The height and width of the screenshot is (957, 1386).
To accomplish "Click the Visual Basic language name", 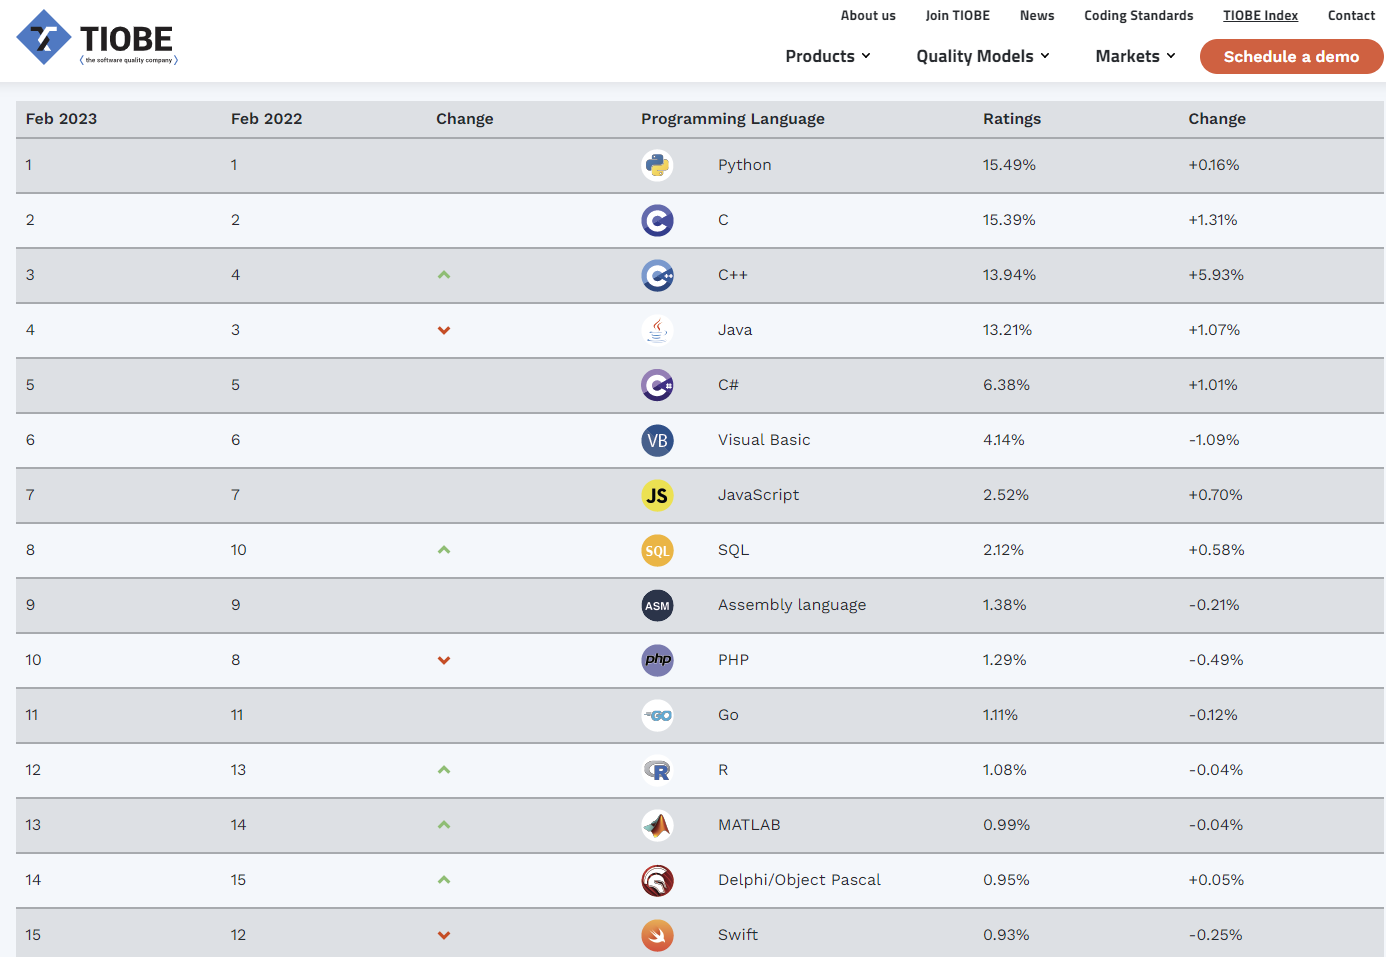I will point(764,440).
